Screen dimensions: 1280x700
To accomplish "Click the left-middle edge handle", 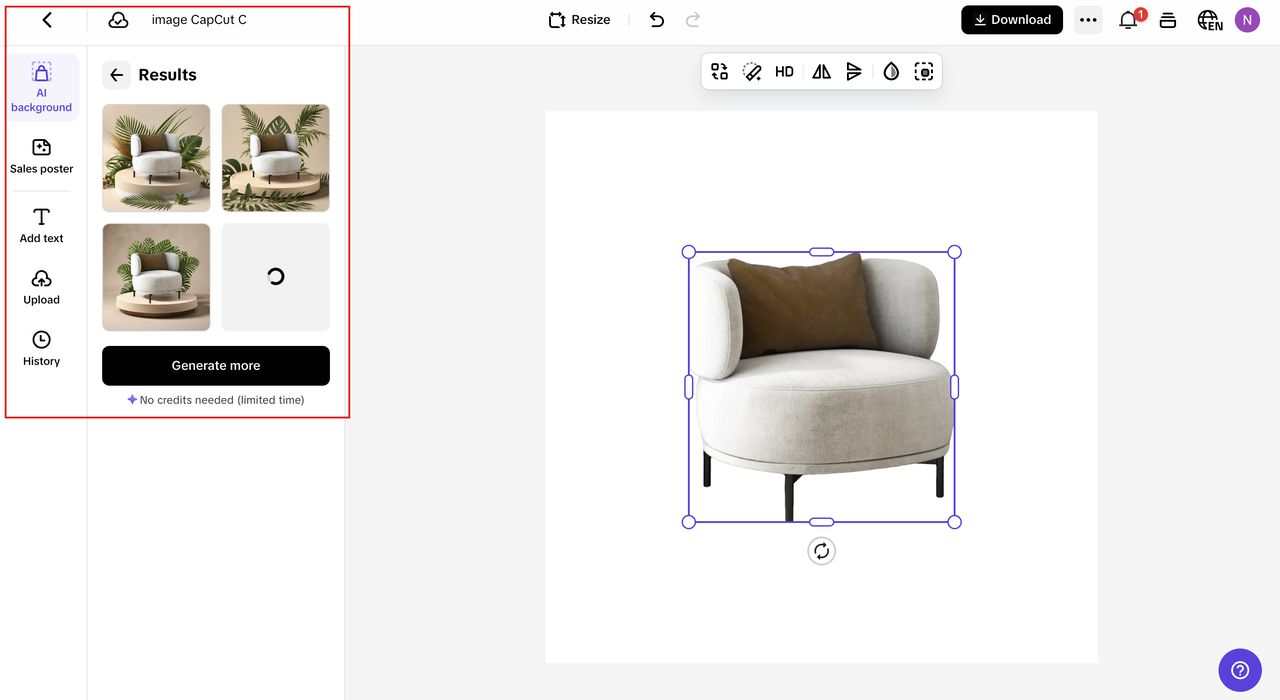I will 688,387.
